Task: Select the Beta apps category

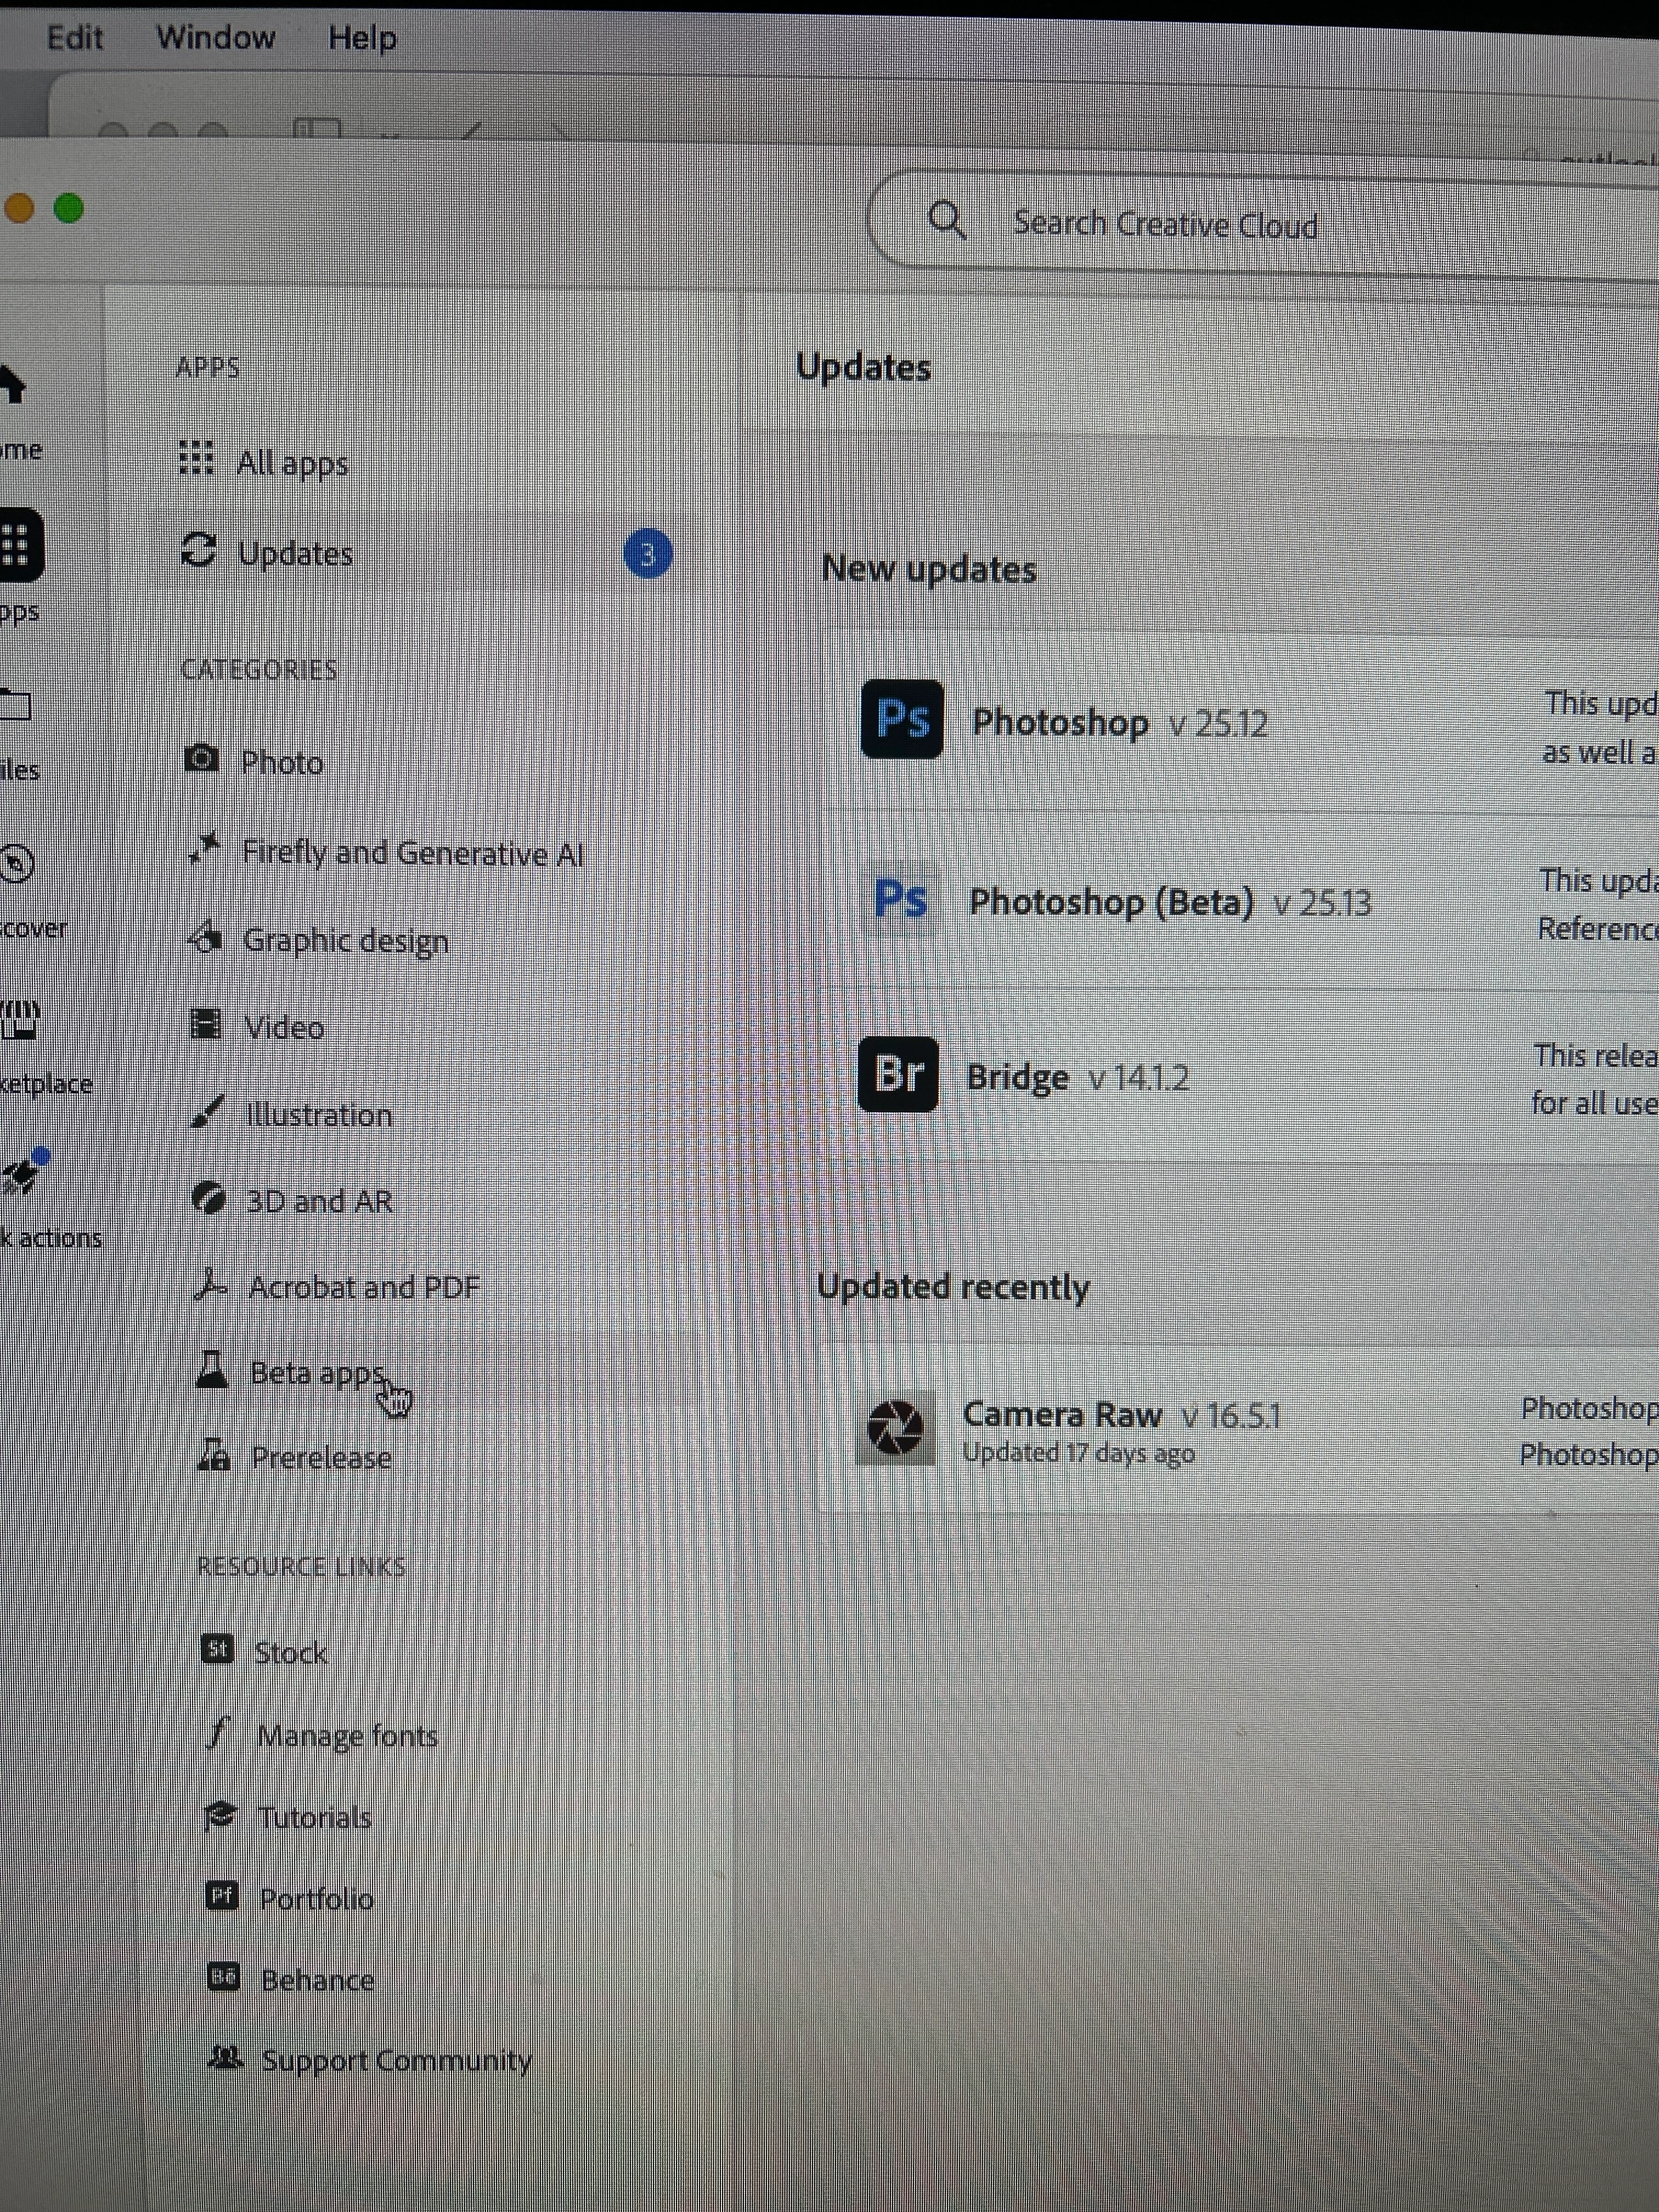Action: pos(316,1373)
